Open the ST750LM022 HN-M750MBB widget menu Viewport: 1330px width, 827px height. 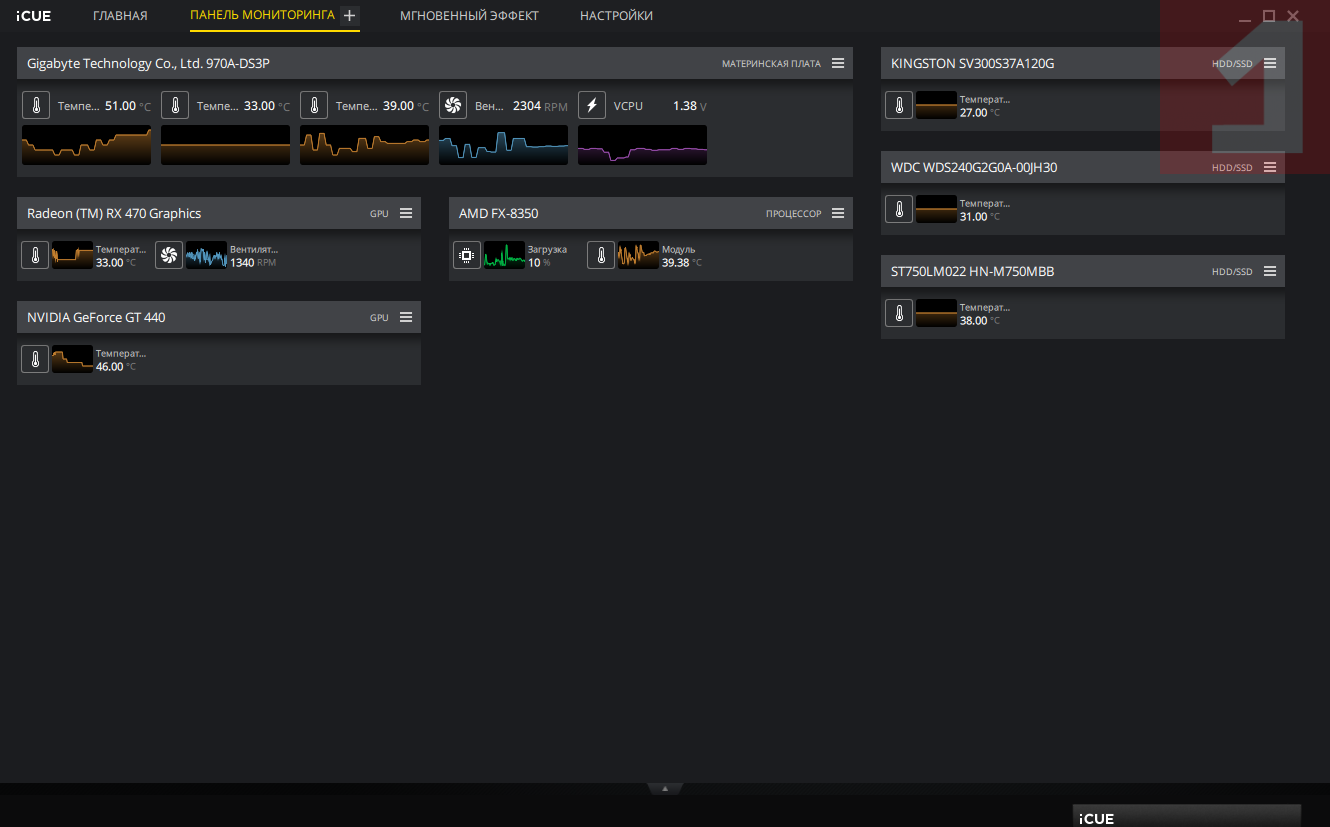point(1270,271)
